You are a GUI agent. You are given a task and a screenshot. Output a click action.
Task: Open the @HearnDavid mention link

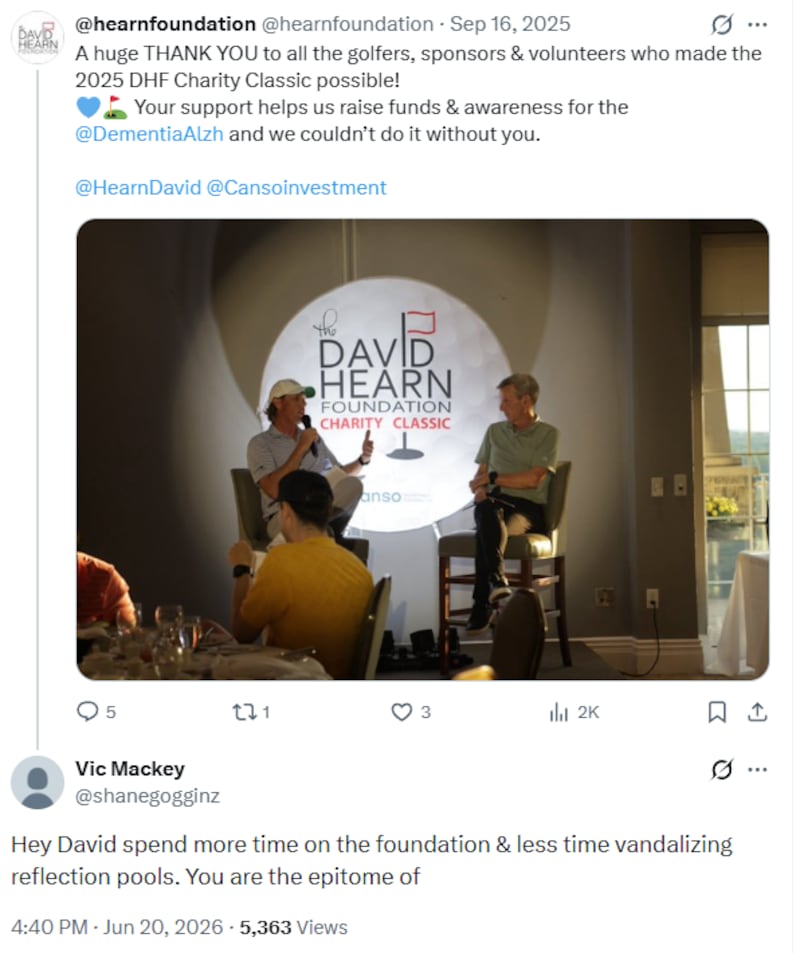coord(138,188)
